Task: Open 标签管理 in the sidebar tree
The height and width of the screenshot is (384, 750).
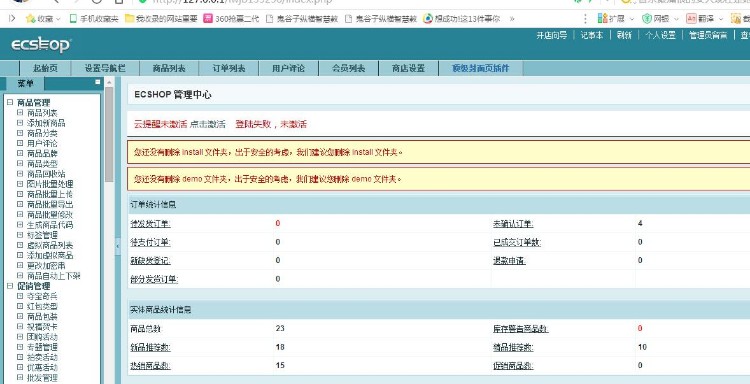Action: [42, 235]
